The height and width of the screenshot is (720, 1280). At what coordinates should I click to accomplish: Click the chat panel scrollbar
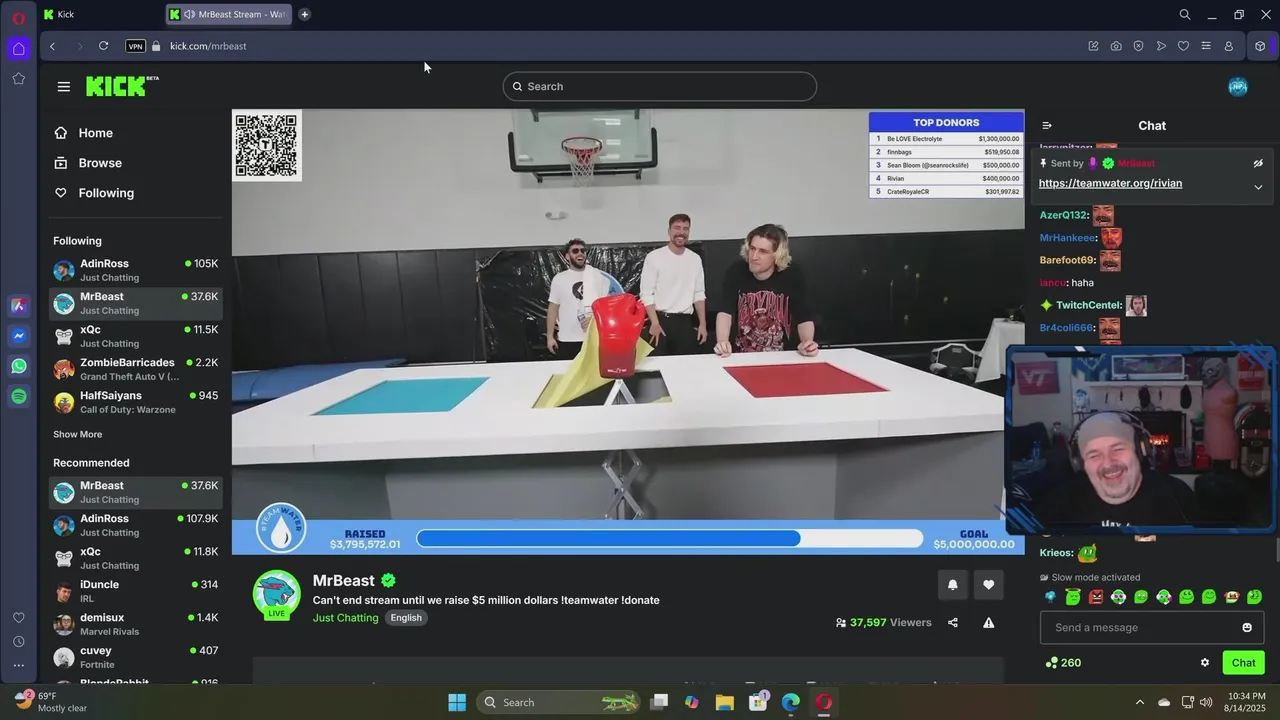(x=1276, y=550)
